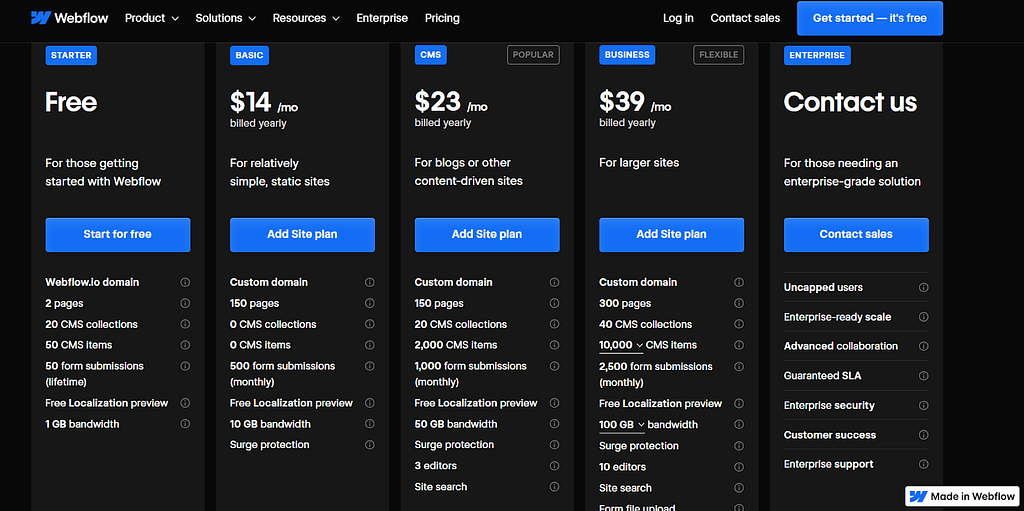Click Get started — it's free button
The image size is (1024, 511).
coord(870,18)
